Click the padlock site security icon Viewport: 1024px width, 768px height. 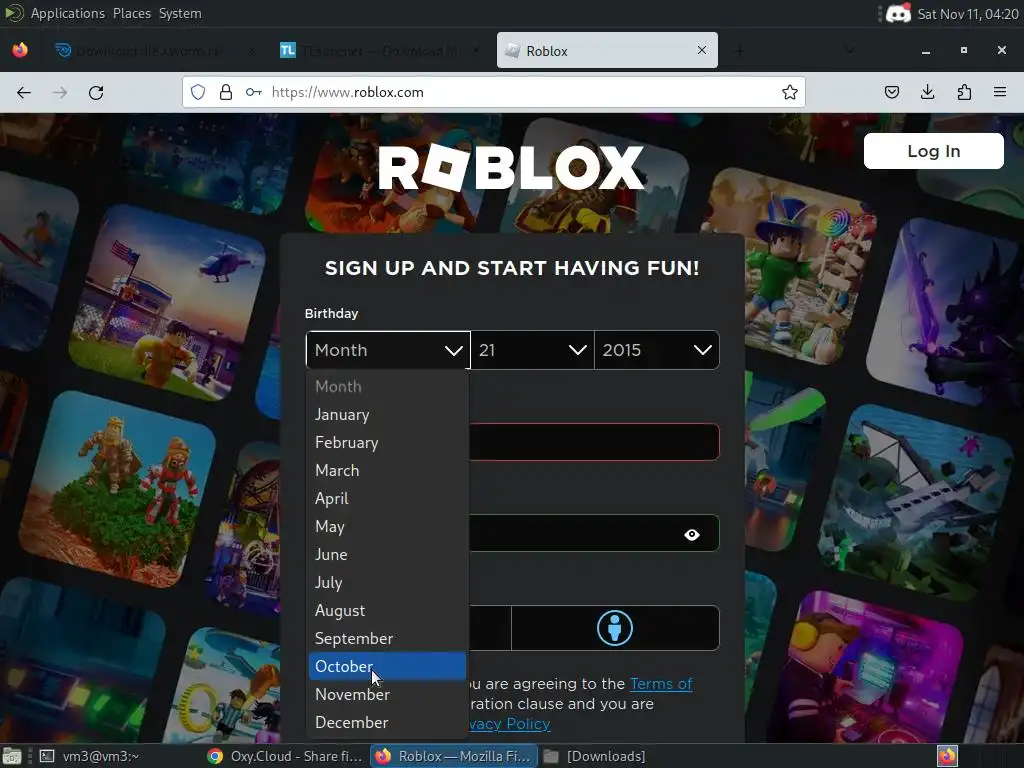tap(226, 93)
